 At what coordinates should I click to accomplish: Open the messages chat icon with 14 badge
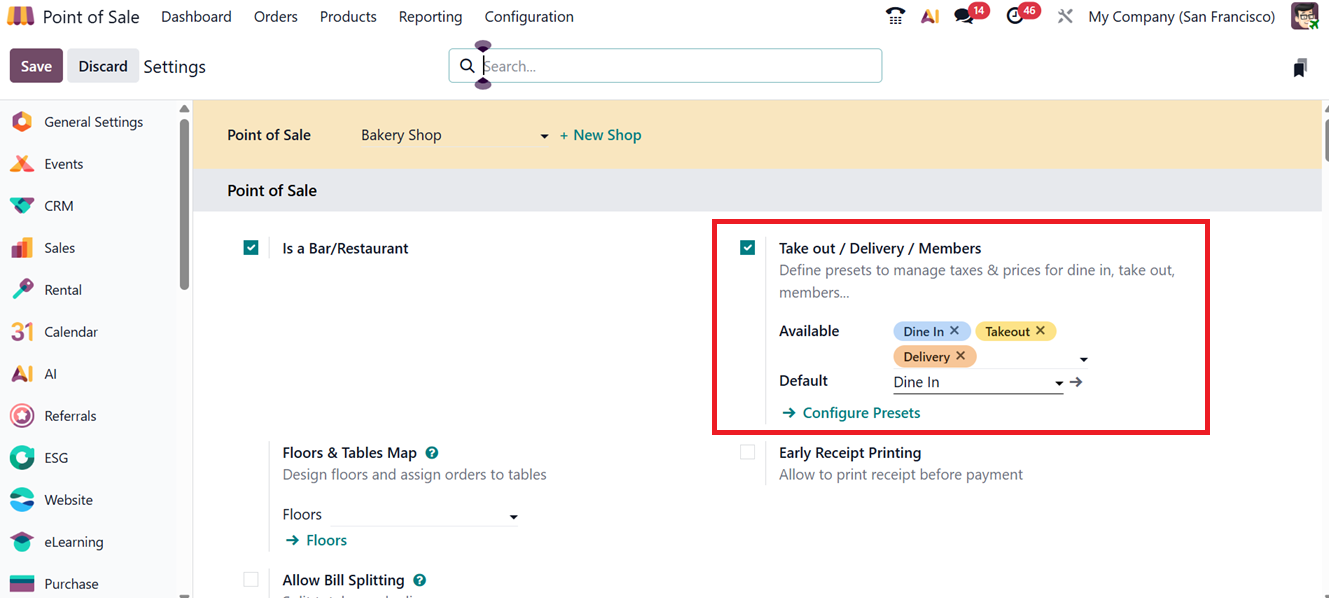pos(965,16)
